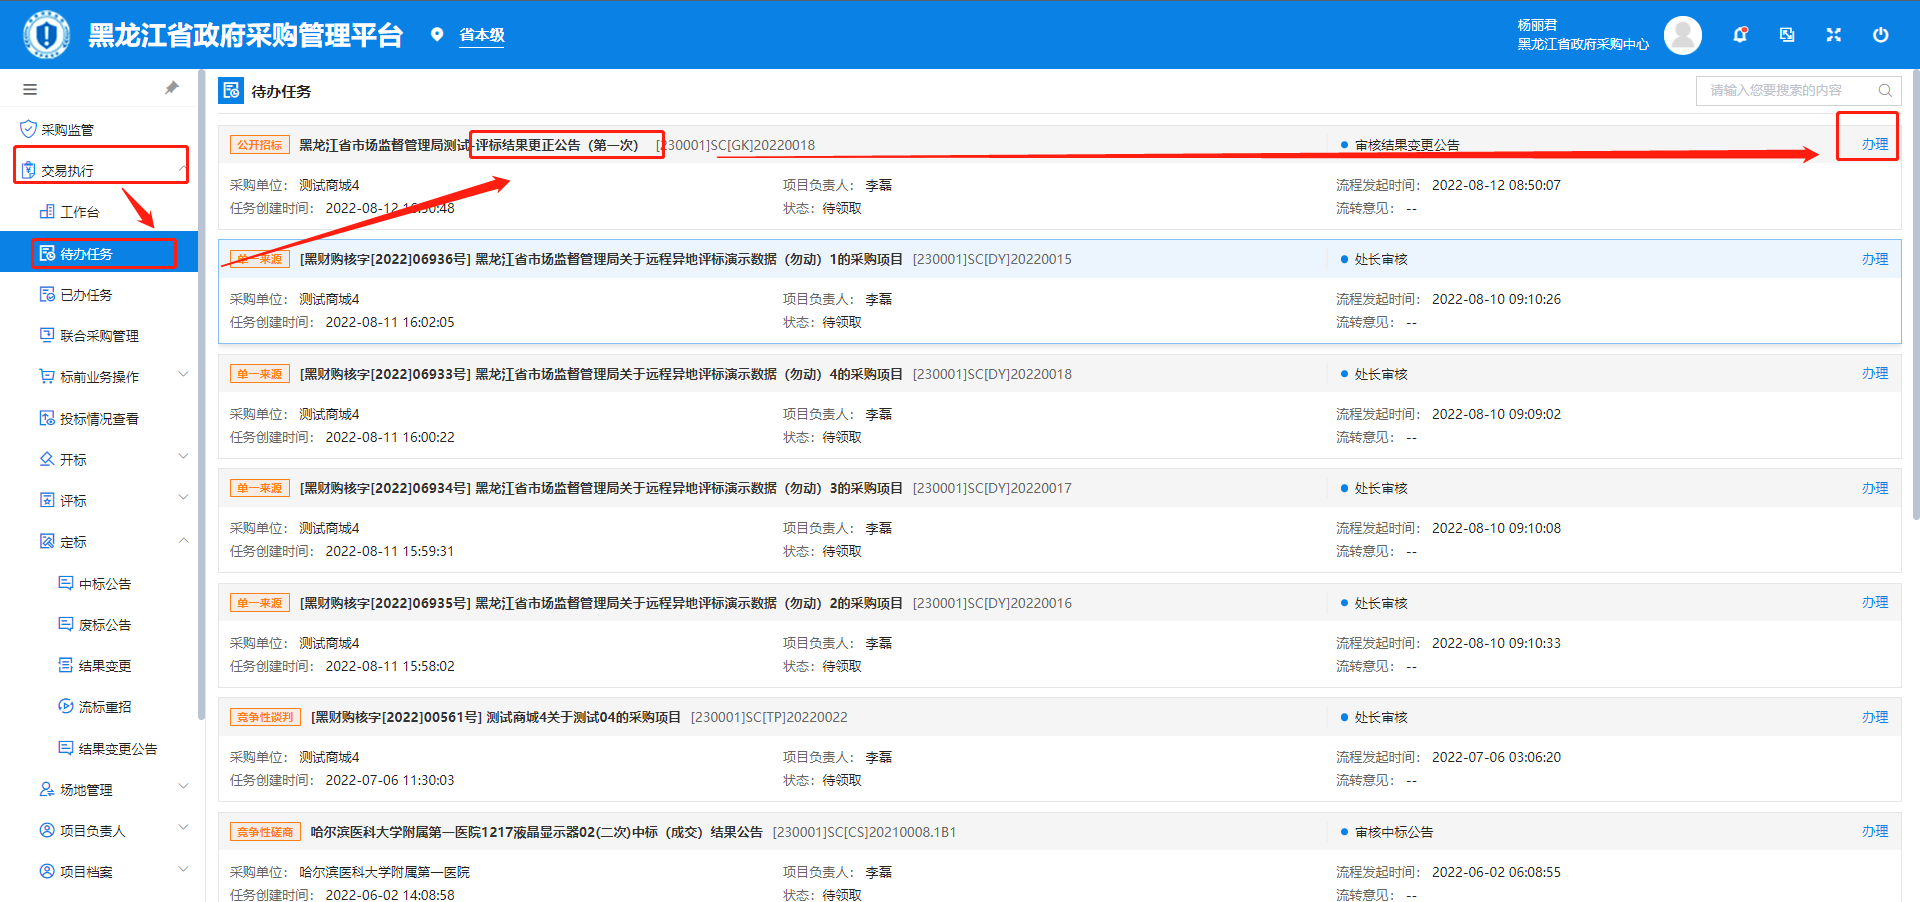Click user name 杨丽君 in header
Image resolution: width=1920 pixels, height=902 pixels.
coord(1537,25)
